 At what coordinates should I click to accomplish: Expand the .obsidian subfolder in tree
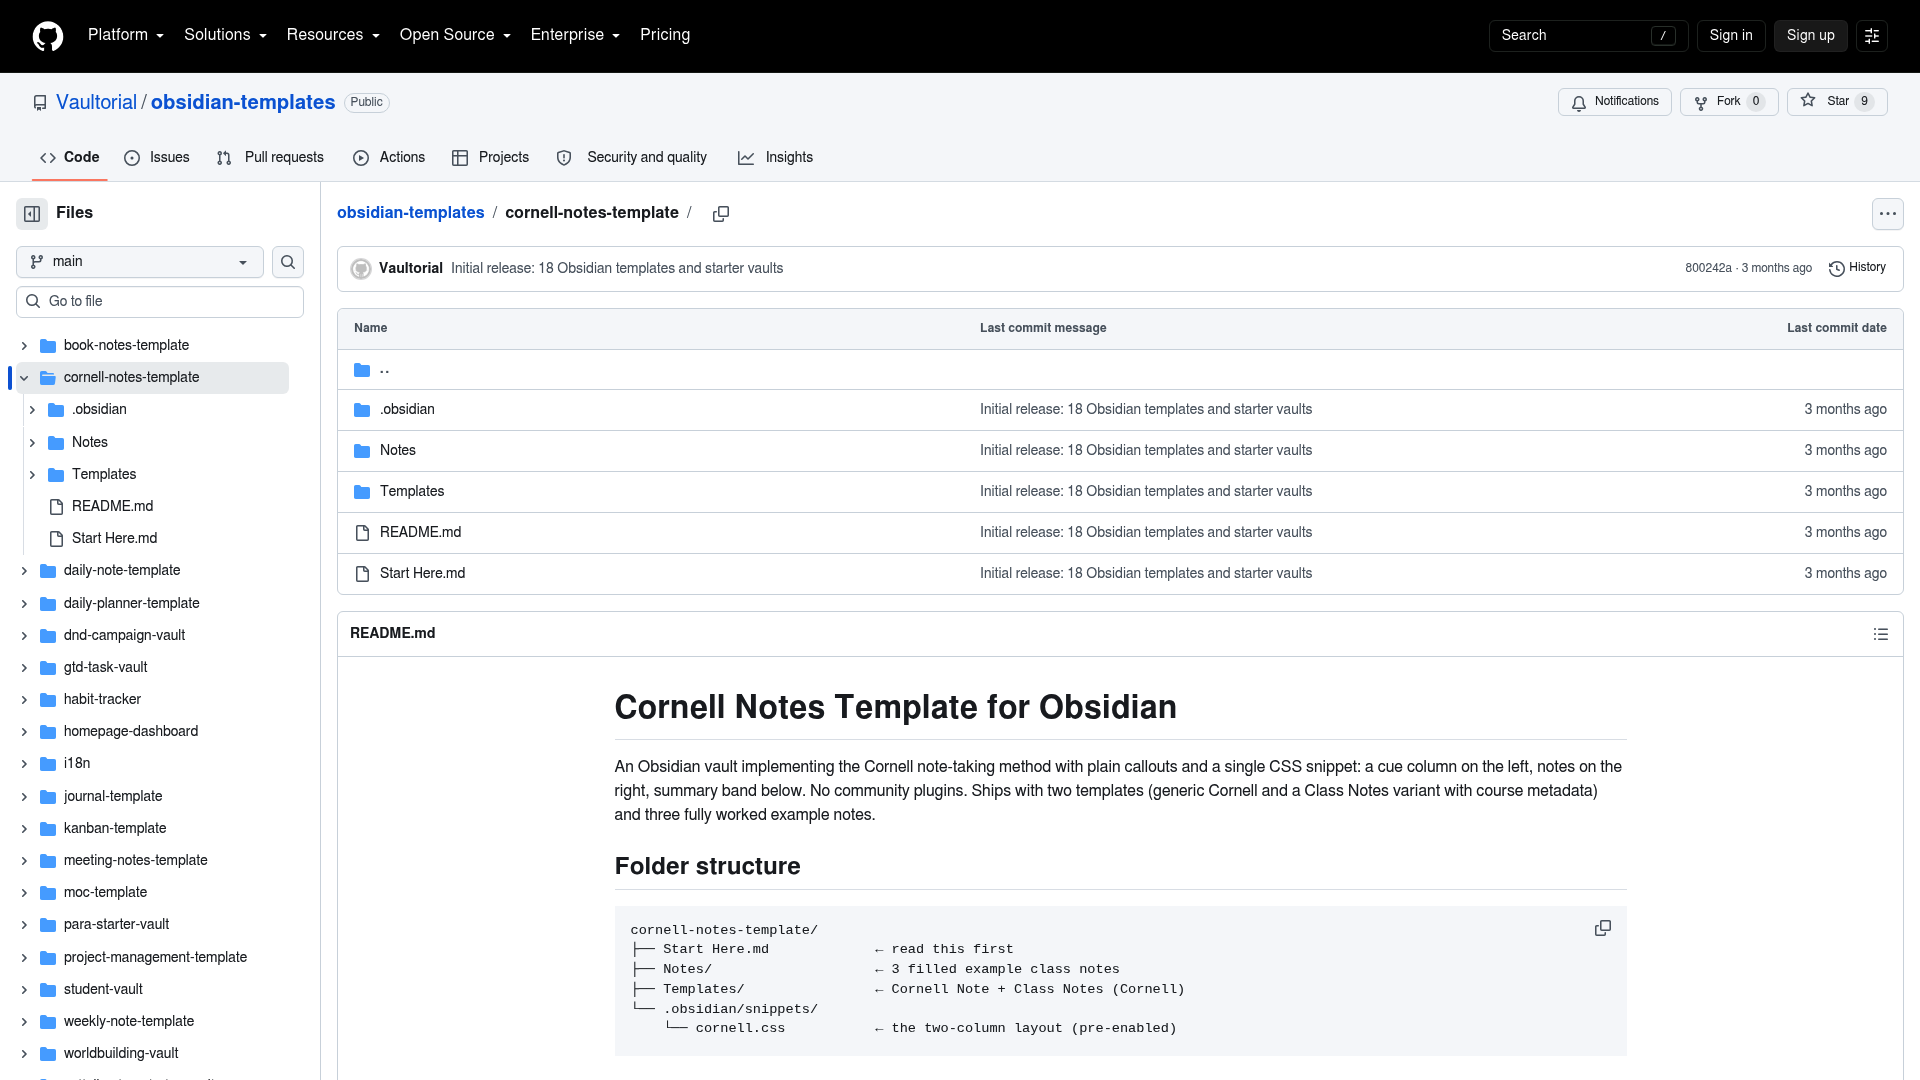pyautogui.click(x=32, y=410)
